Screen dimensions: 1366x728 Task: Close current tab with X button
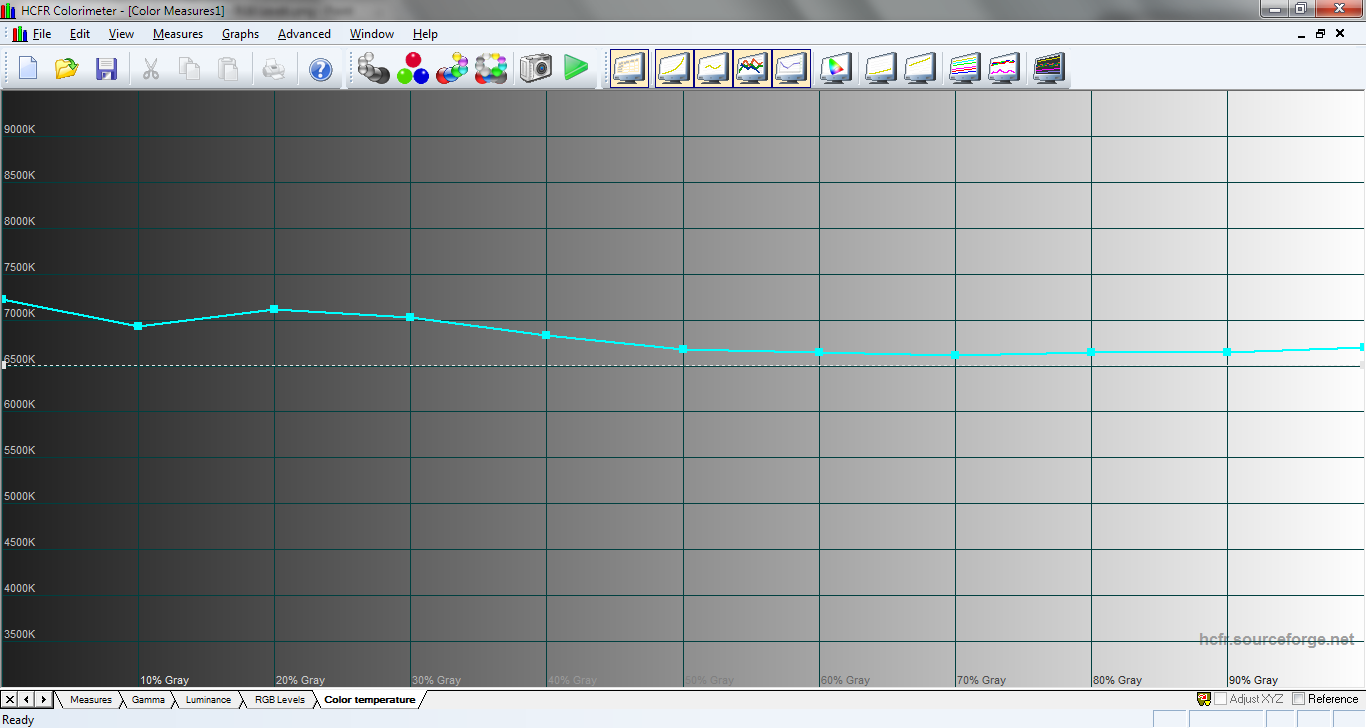tap(10, 700)
